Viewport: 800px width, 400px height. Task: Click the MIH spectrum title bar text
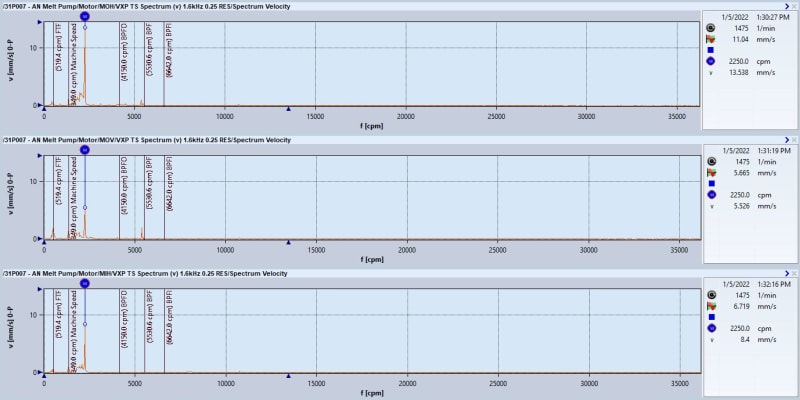point(145,273)
